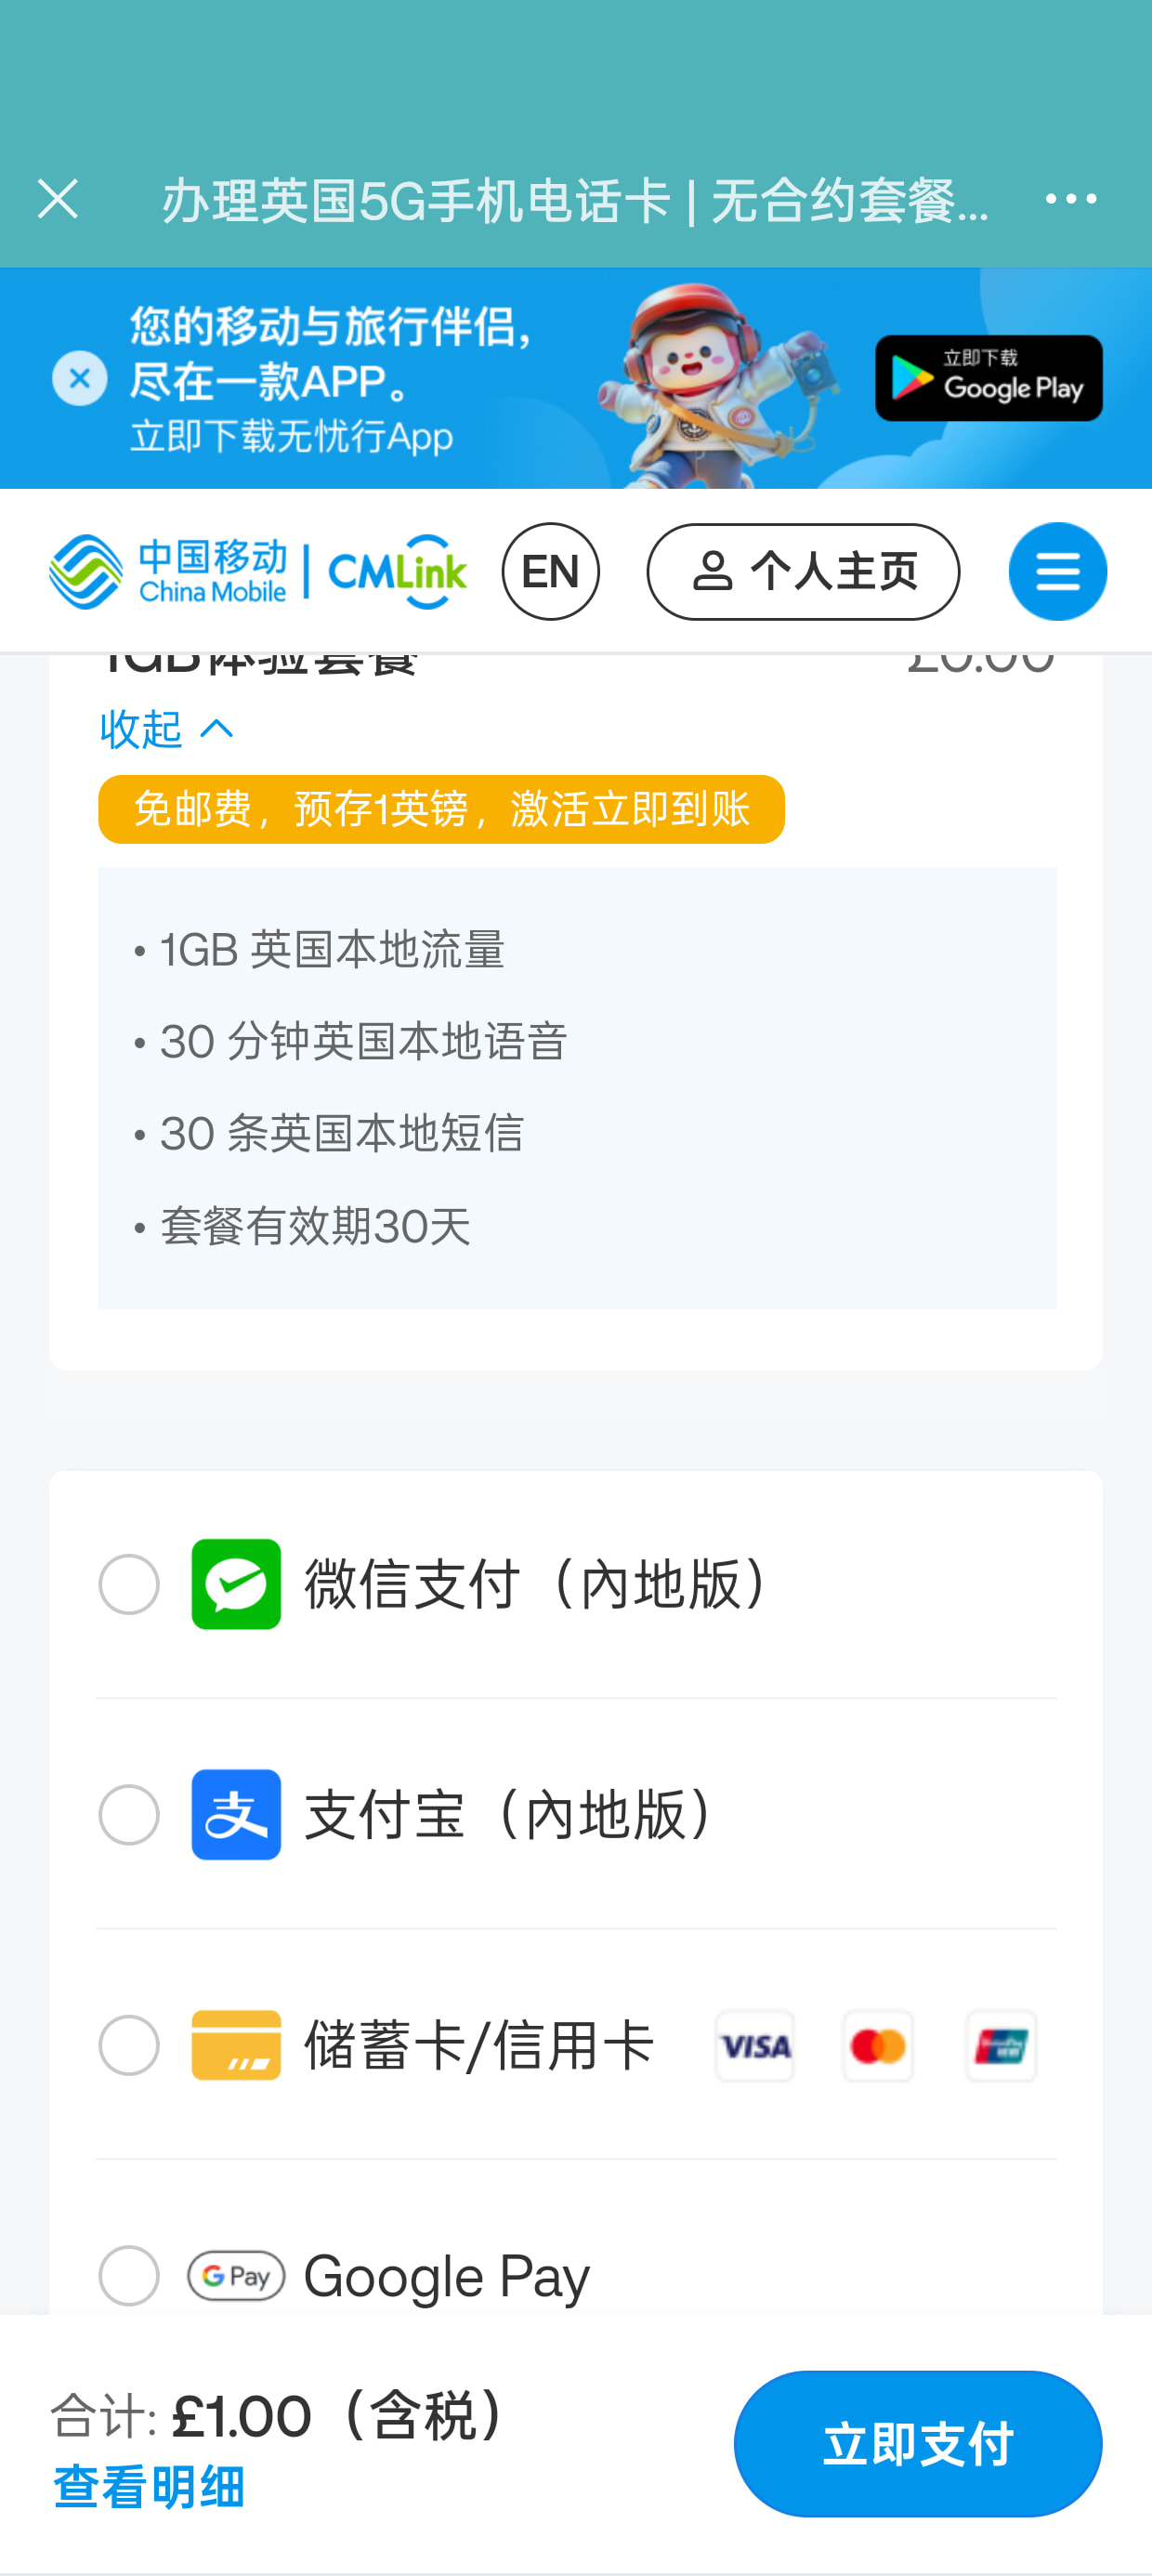Tap the Alipay blue icon
Screen dimensions: 1152x2576
(x=236, y=1814)
